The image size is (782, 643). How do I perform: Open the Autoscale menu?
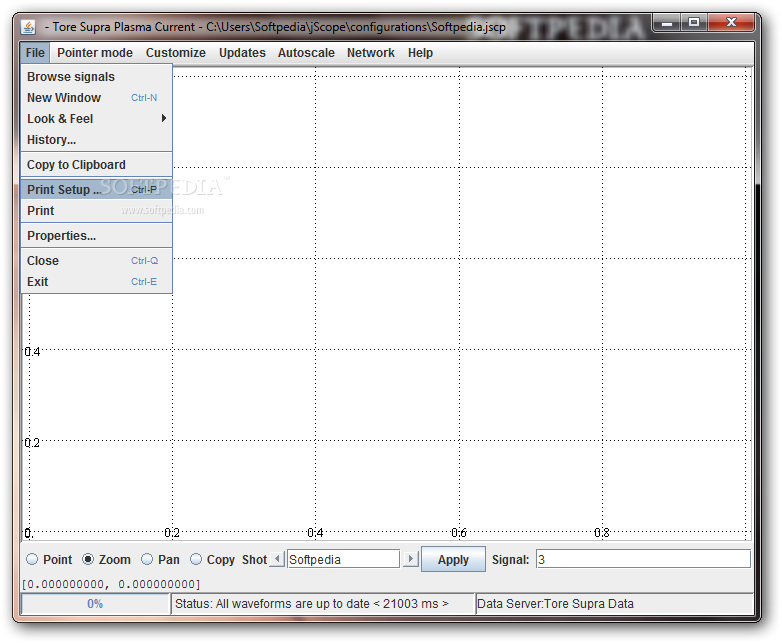[x=306, y=53]
